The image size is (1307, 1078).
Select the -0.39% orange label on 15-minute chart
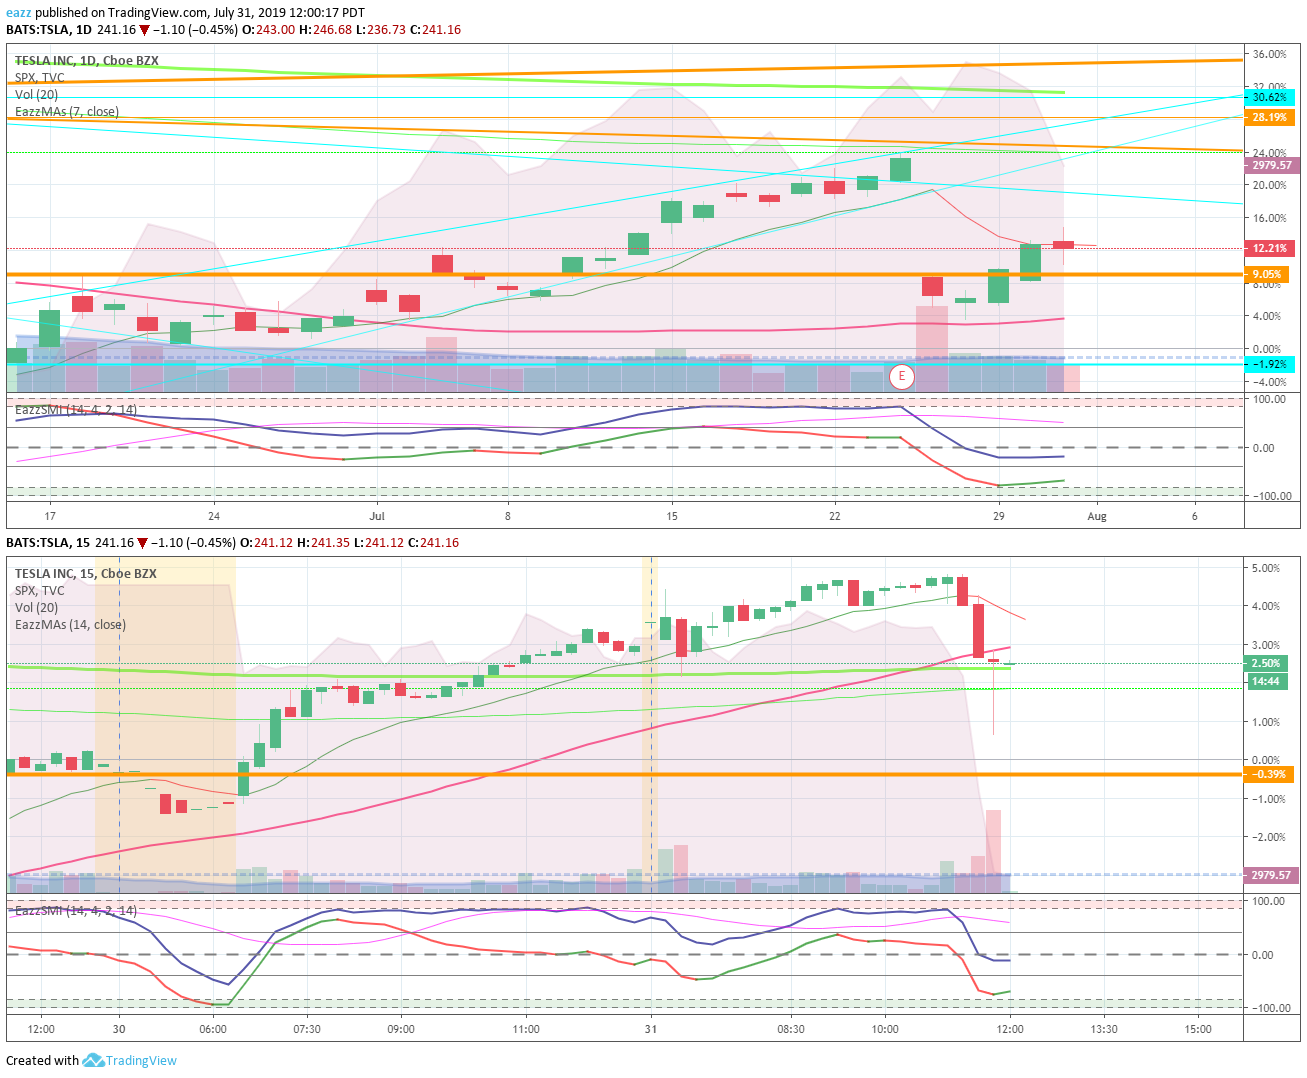[1270, 774]
